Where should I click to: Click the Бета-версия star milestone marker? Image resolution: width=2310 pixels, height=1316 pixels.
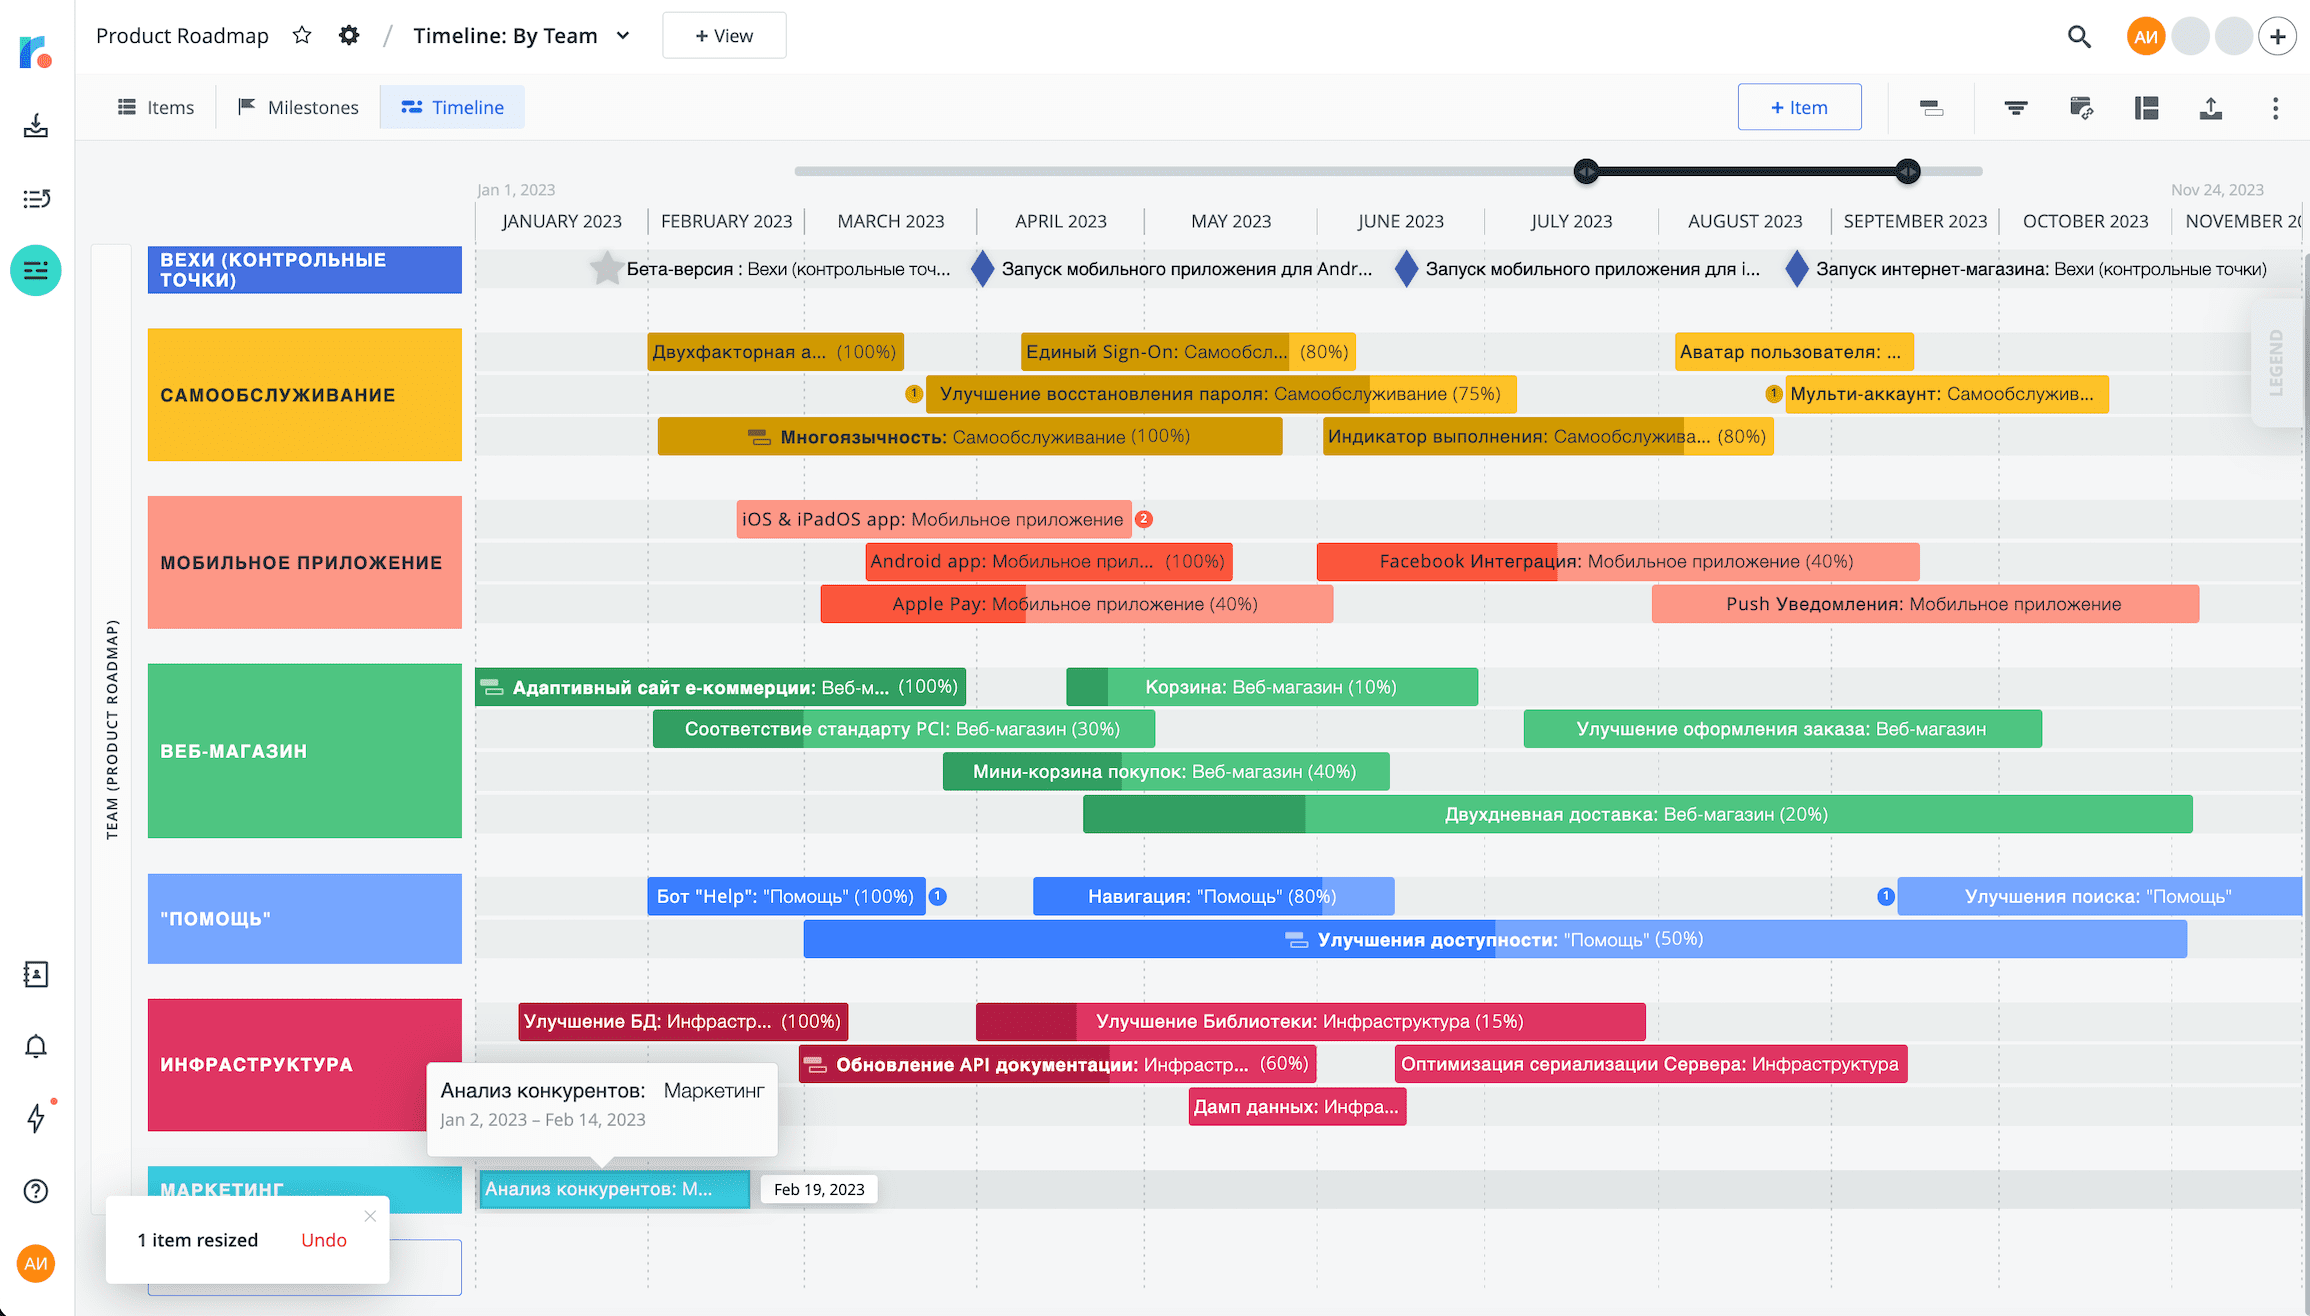click(x=605, y=268)
